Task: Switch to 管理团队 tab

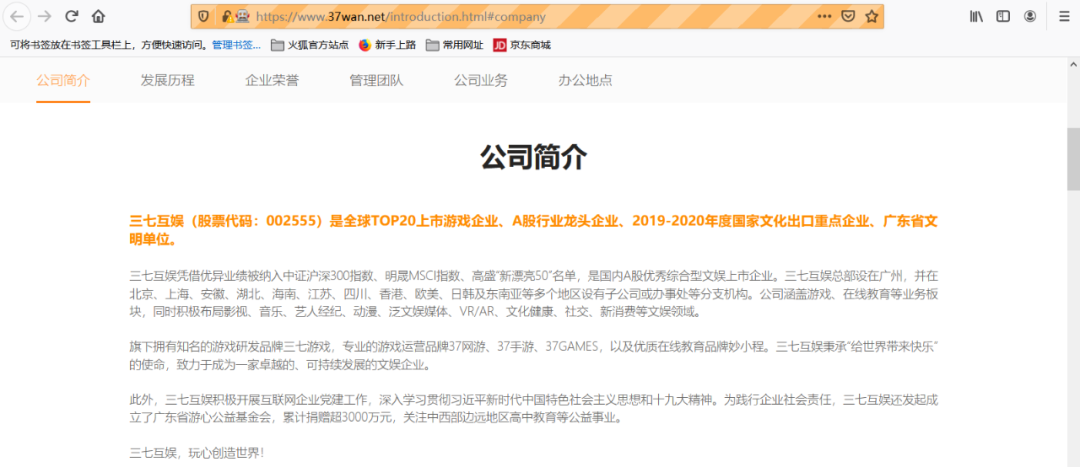Action: tap(377, 81)
